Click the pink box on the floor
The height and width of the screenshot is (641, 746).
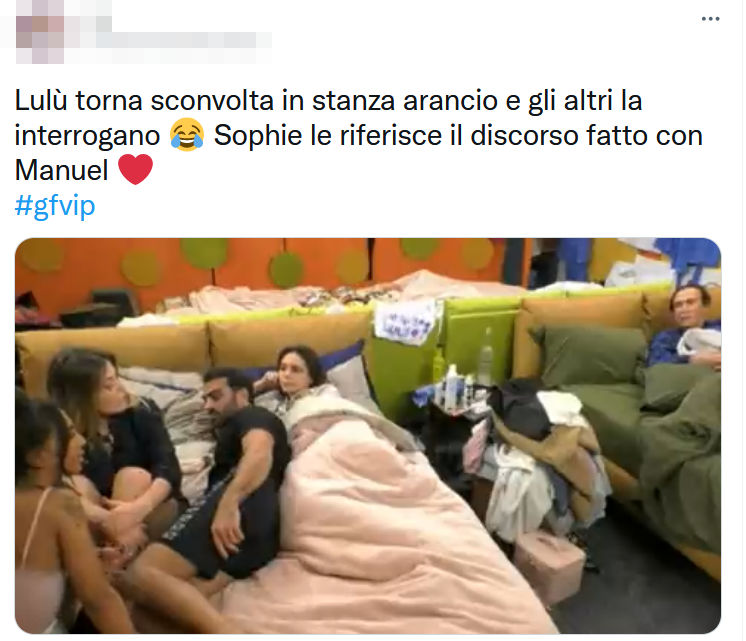click(x=550, y=564)
